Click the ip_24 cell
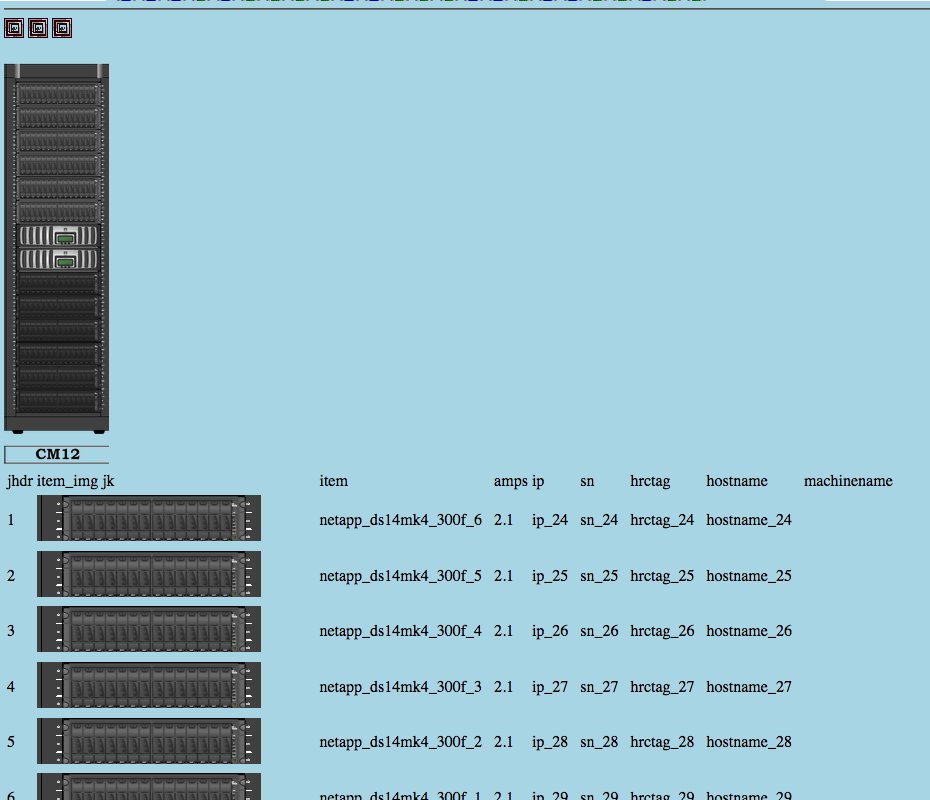This screenshot has height=800, width=930. tap(550, 520)
